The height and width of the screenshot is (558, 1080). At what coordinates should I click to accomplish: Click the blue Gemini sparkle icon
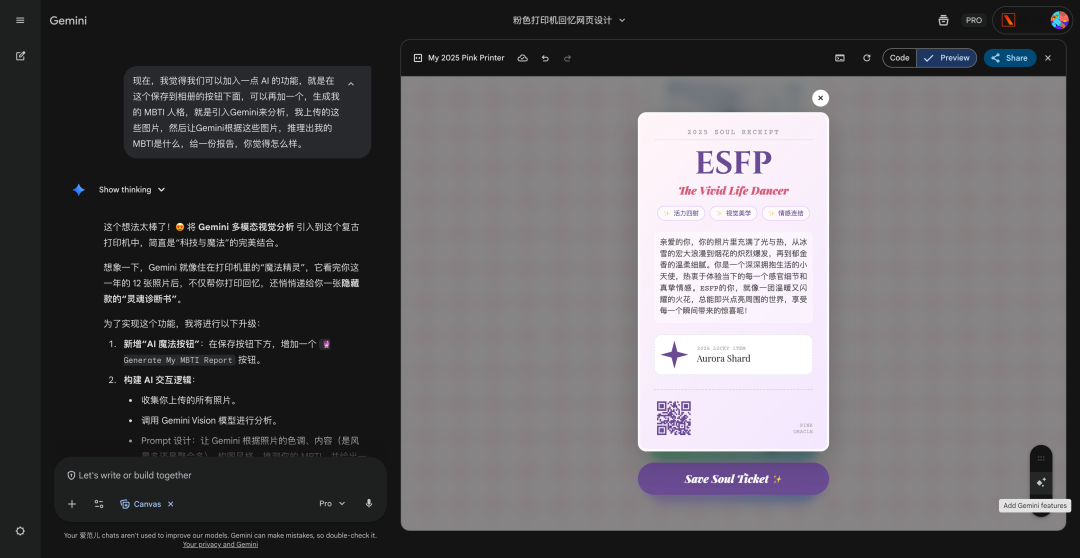pos(79,189)
